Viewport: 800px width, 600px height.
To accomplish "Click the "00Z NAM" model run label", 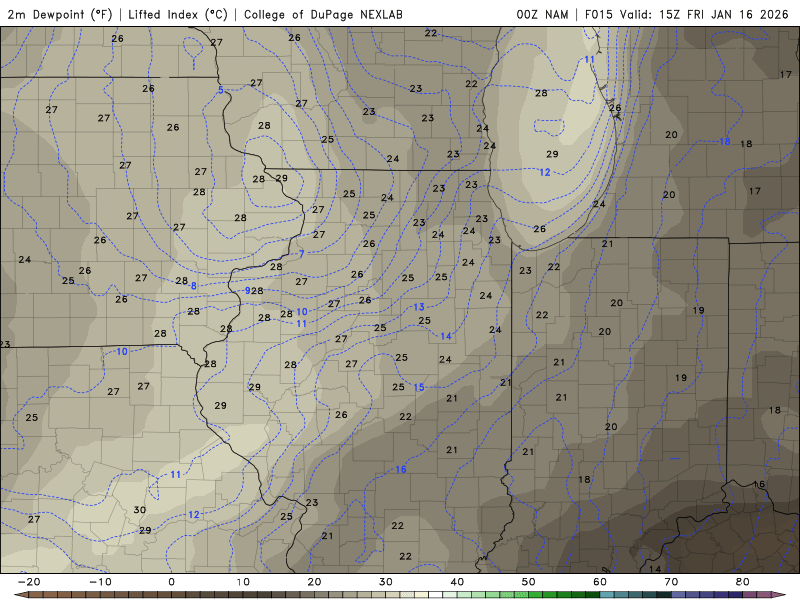I will [542, 14].
